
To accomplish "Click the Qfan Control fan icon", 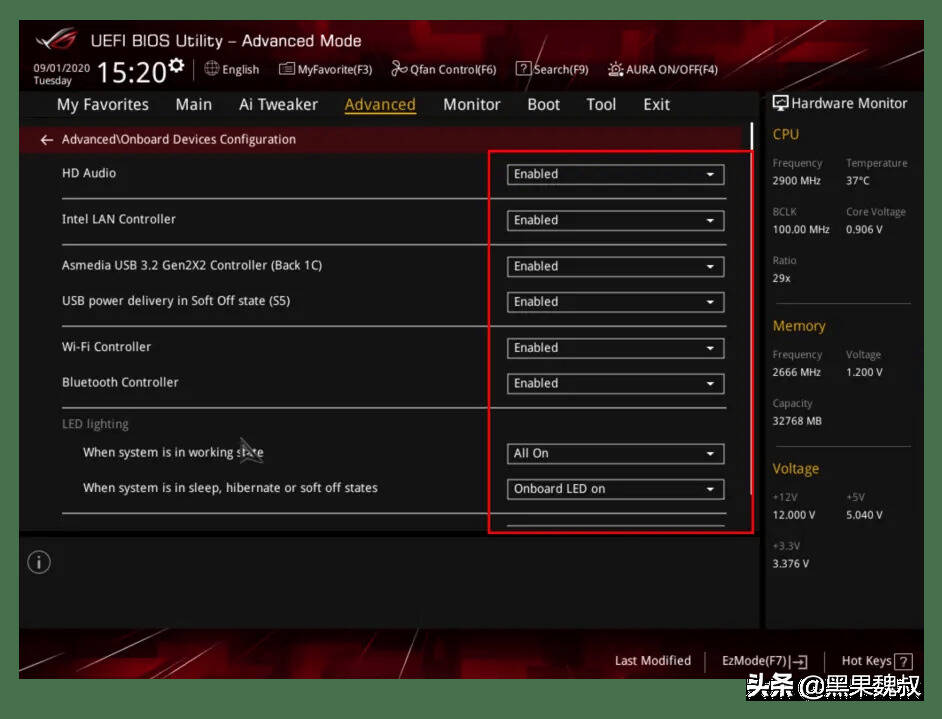I will coord(399,68).
